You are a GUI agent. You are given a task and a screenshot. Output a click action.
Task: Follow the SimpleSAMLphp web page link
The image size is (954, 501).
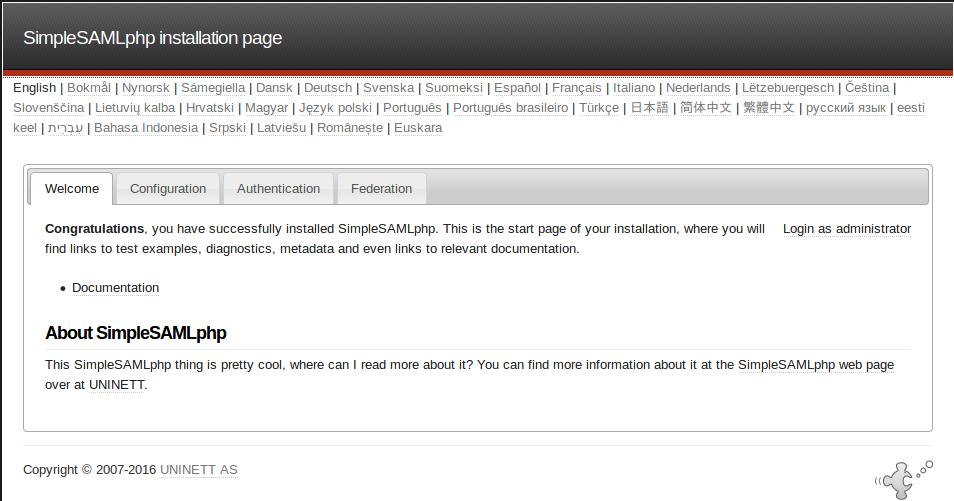tap(816, 365)
